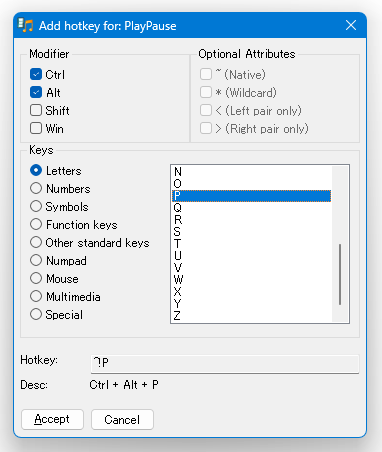Enable the Win modifier checkbox

coord(36,128)
